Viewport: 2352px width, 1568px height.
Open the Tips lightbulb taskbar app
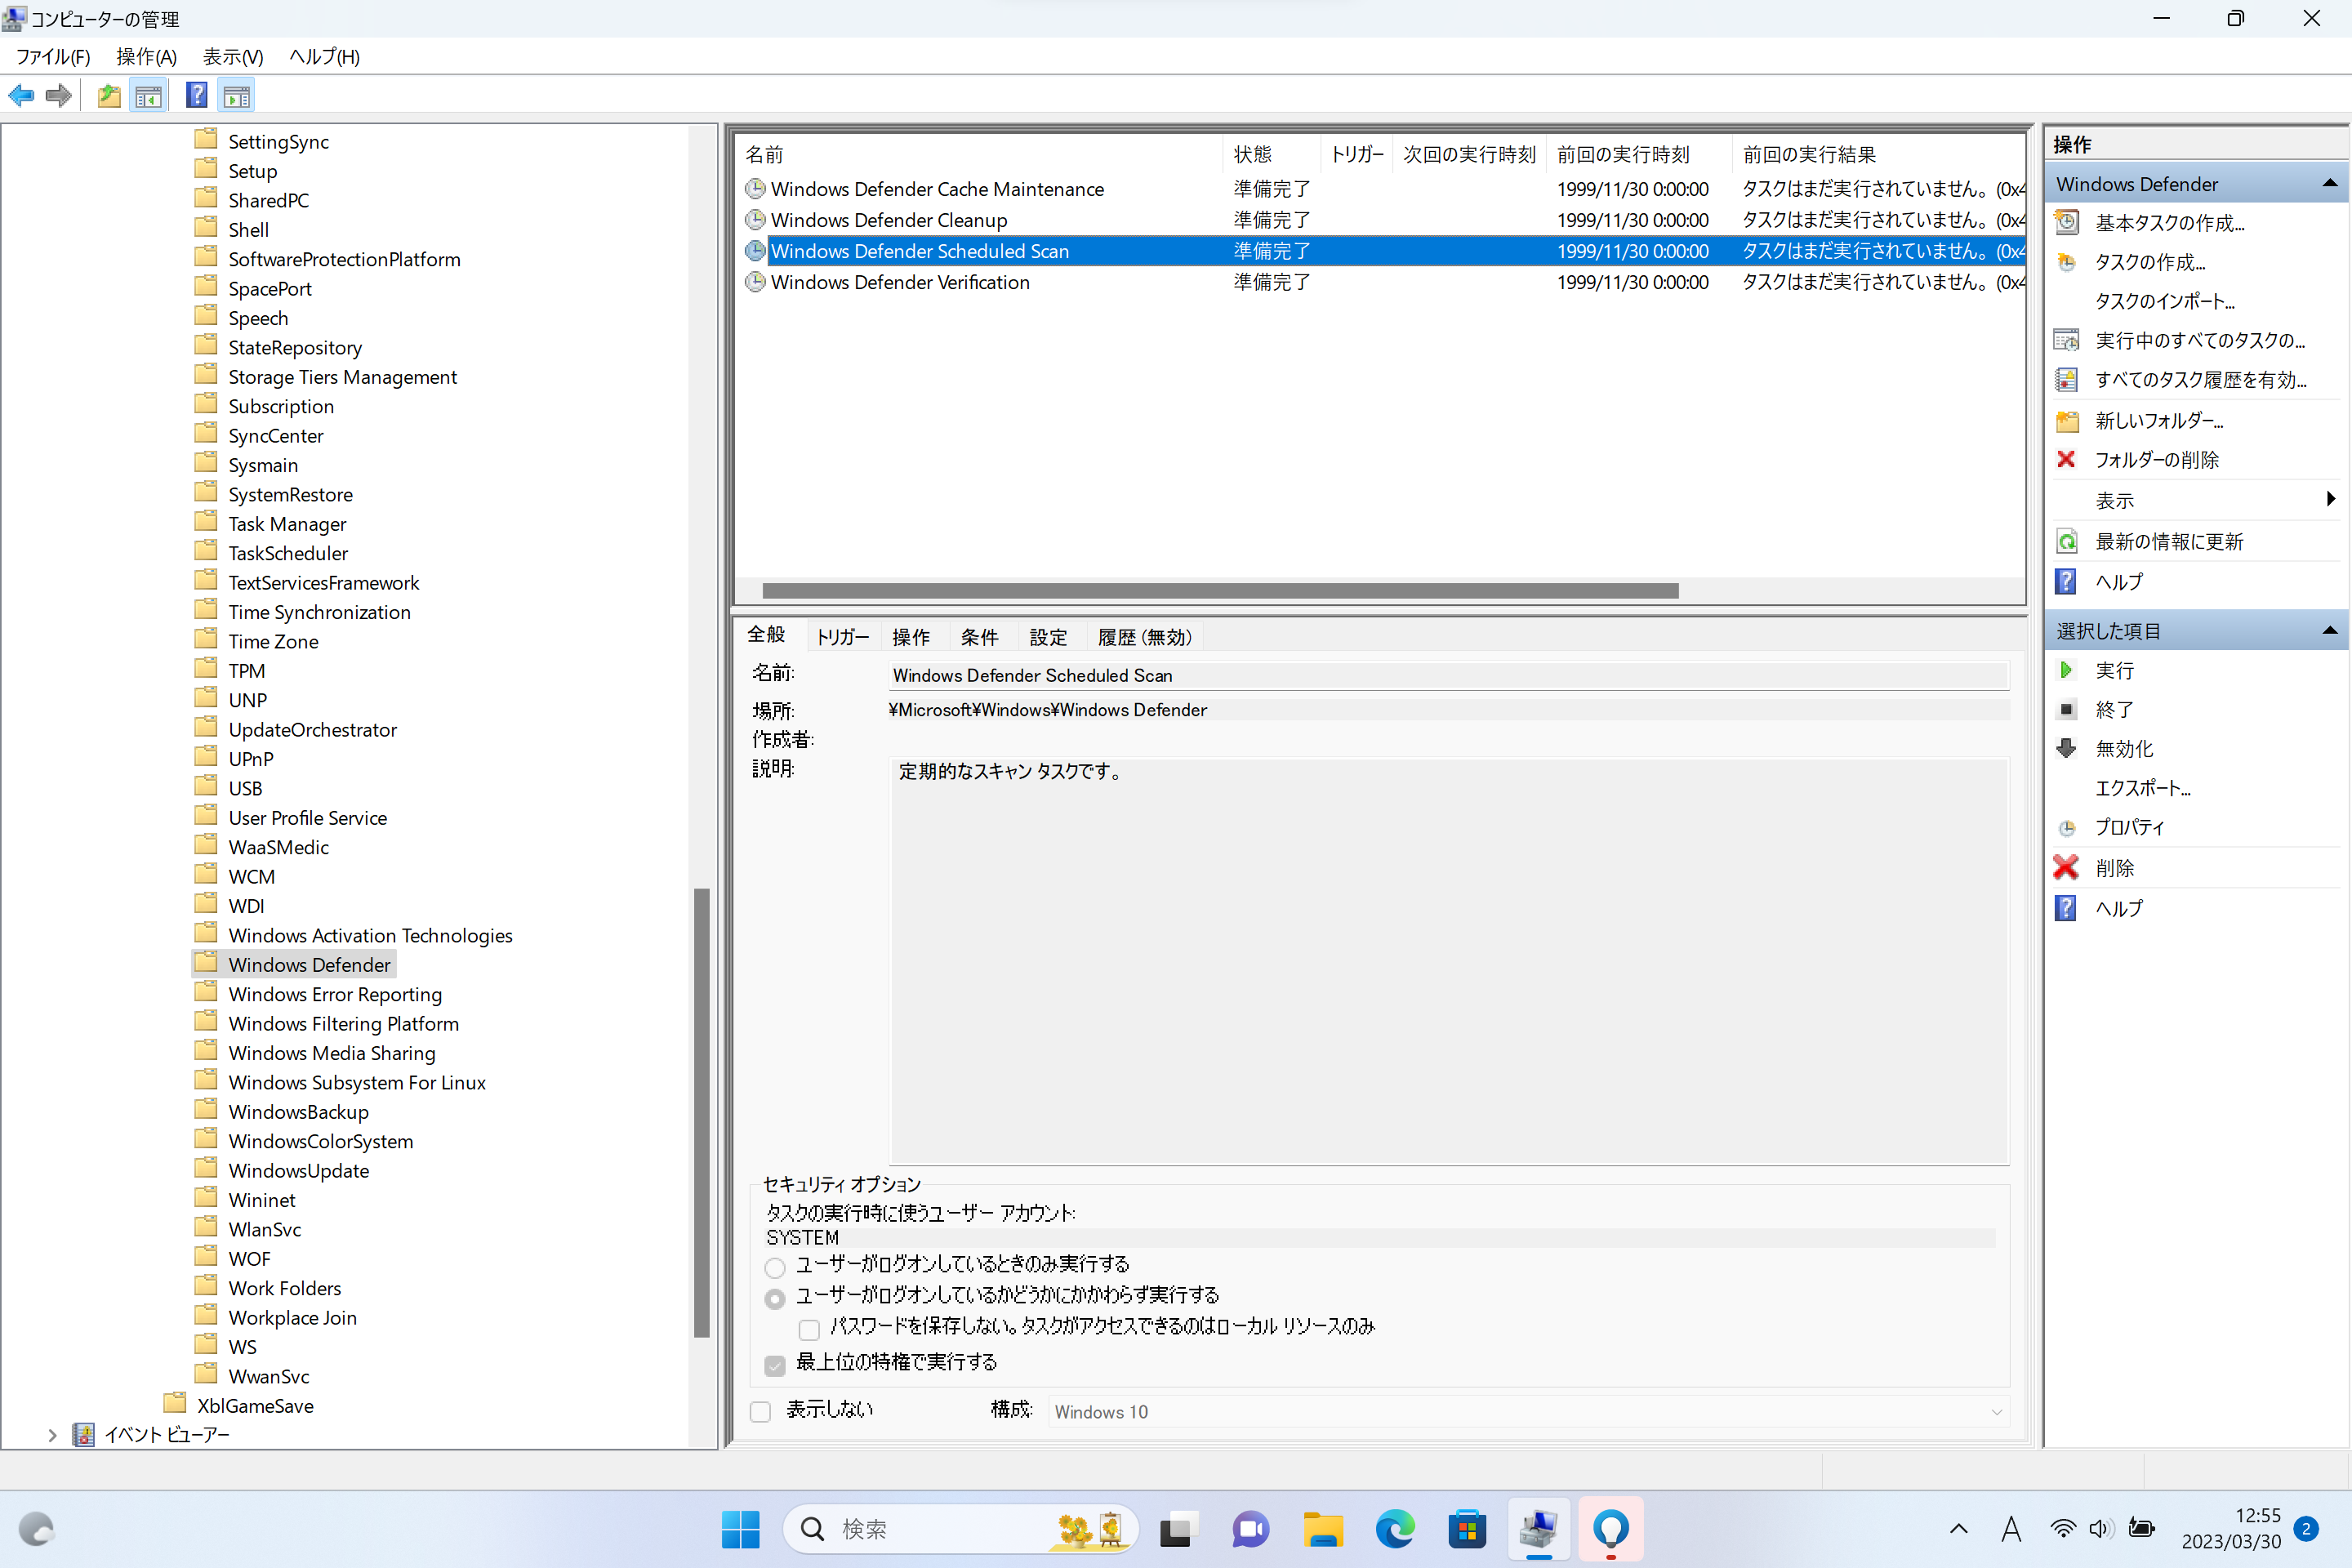click(1611, 1529)
